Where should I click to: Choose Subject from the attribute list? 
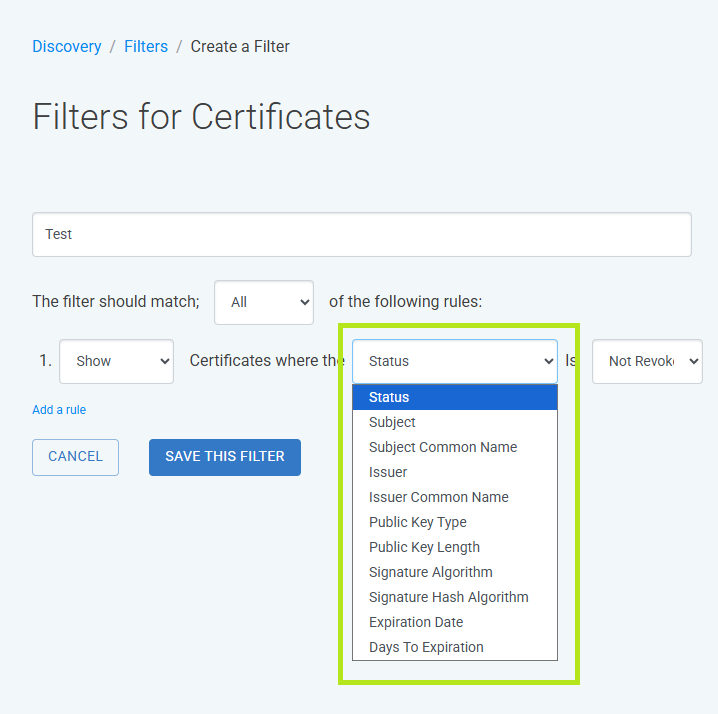tap(455, 422)
